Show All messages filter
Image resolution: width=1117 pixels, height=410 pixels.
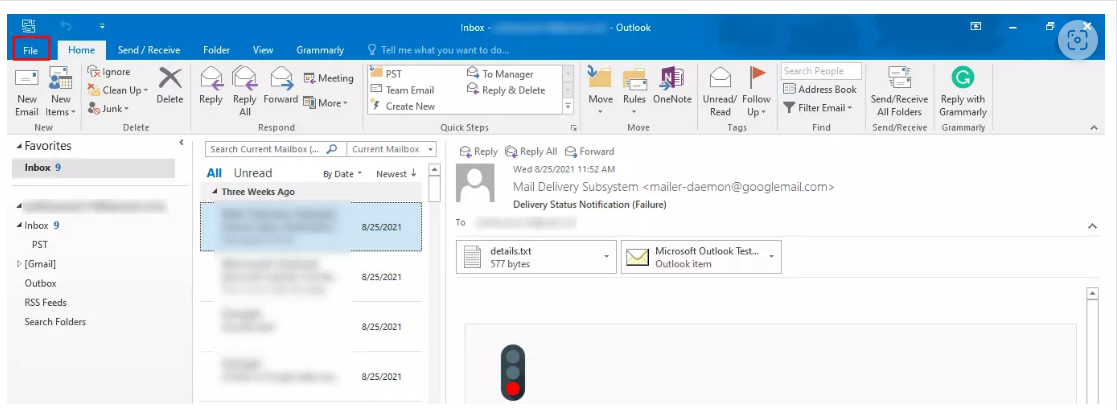214,173
